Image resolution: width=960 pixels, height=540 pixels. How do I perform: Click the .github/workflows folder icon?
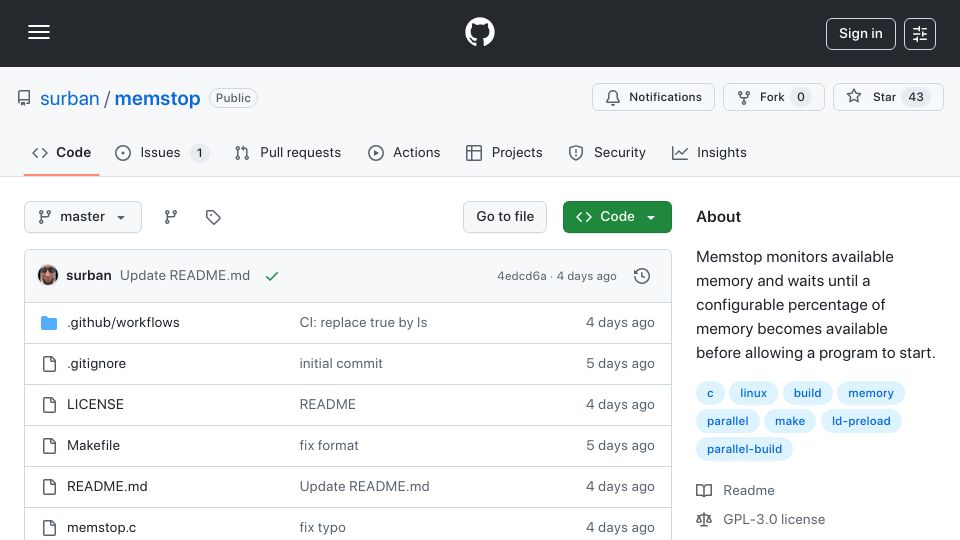[49, 323]
